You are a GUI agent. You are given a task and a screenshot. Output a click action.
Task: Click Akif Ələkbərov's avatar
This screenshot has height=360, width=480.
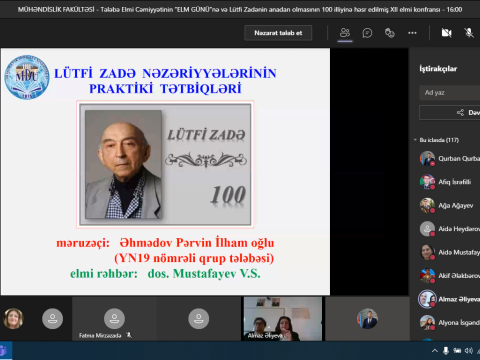coord(427,275)
